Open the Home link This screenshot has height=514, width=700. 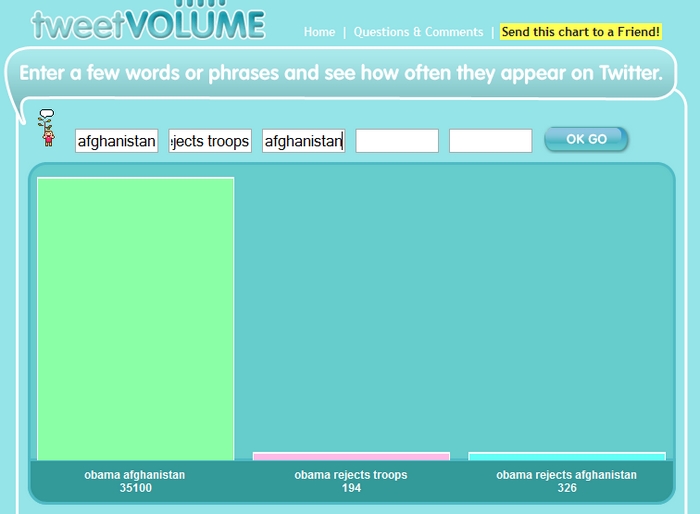(x=319, y=32)
